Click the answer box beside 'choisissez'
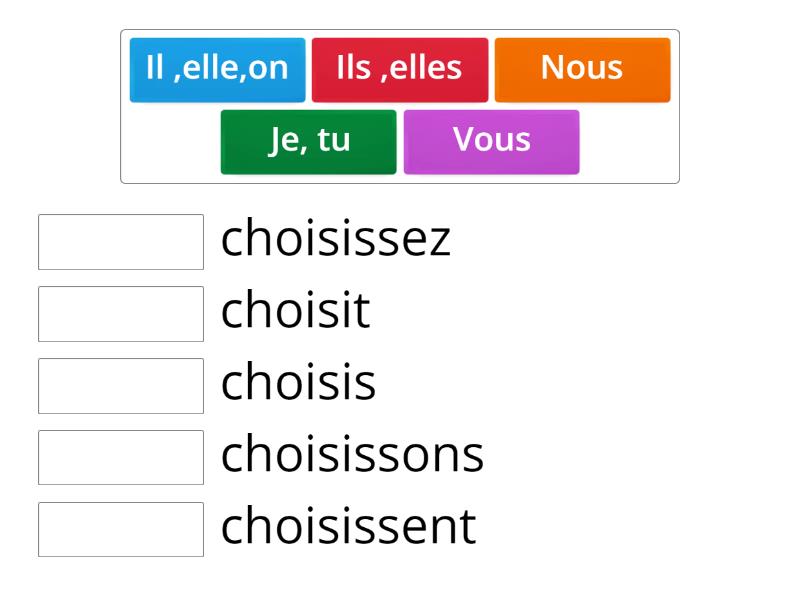Viewport: 800px width, 600px height. click(x=120, y=240)
